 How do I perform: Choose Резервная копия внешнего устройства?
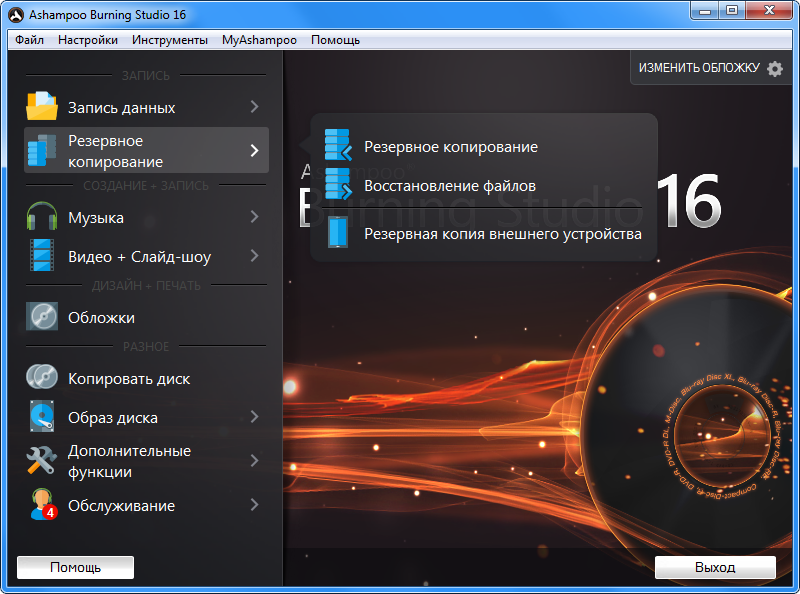tap(503, 234)
